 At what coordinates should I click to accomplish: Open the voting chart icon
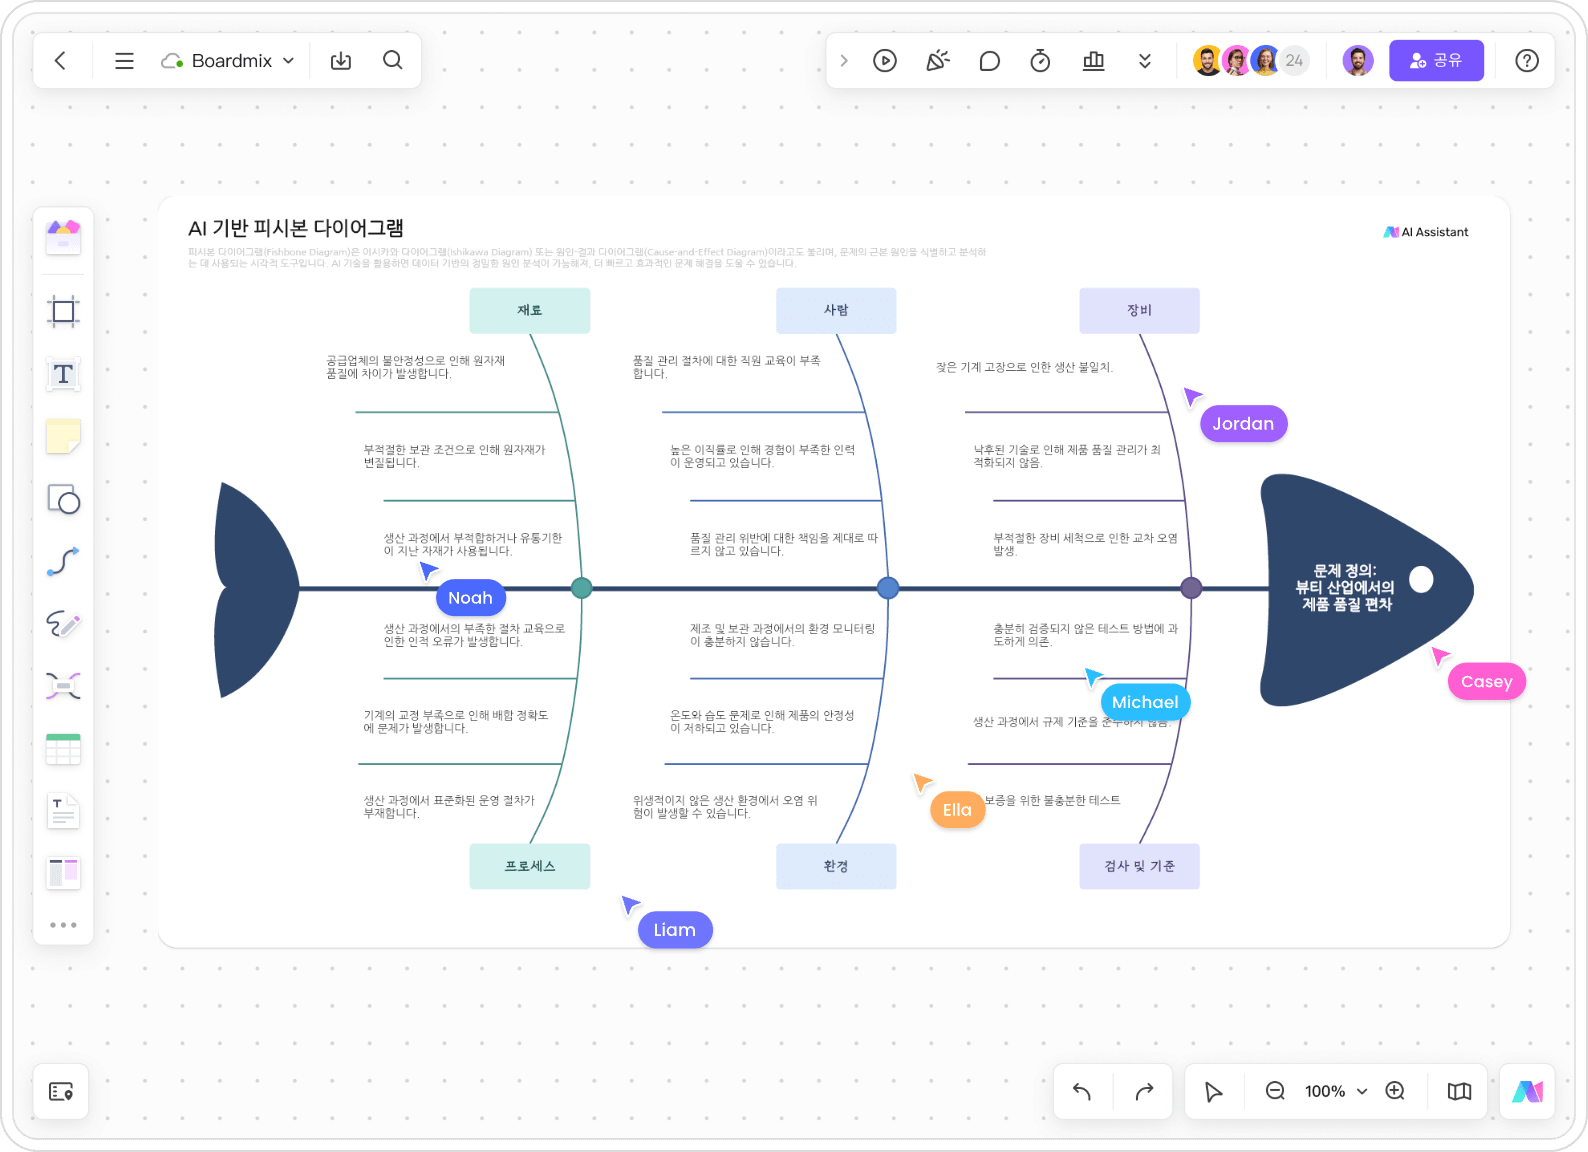point(1093,61)
